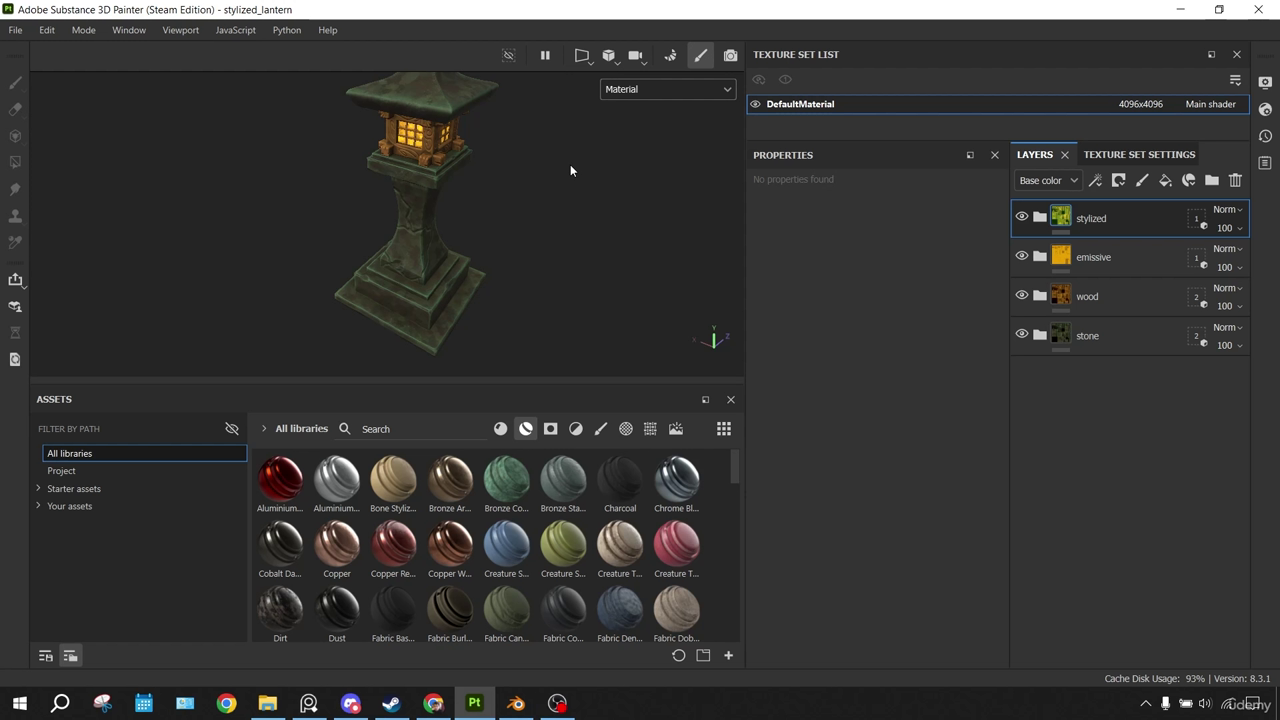Switch to Texture Set Settings tab

point(1139,155)
